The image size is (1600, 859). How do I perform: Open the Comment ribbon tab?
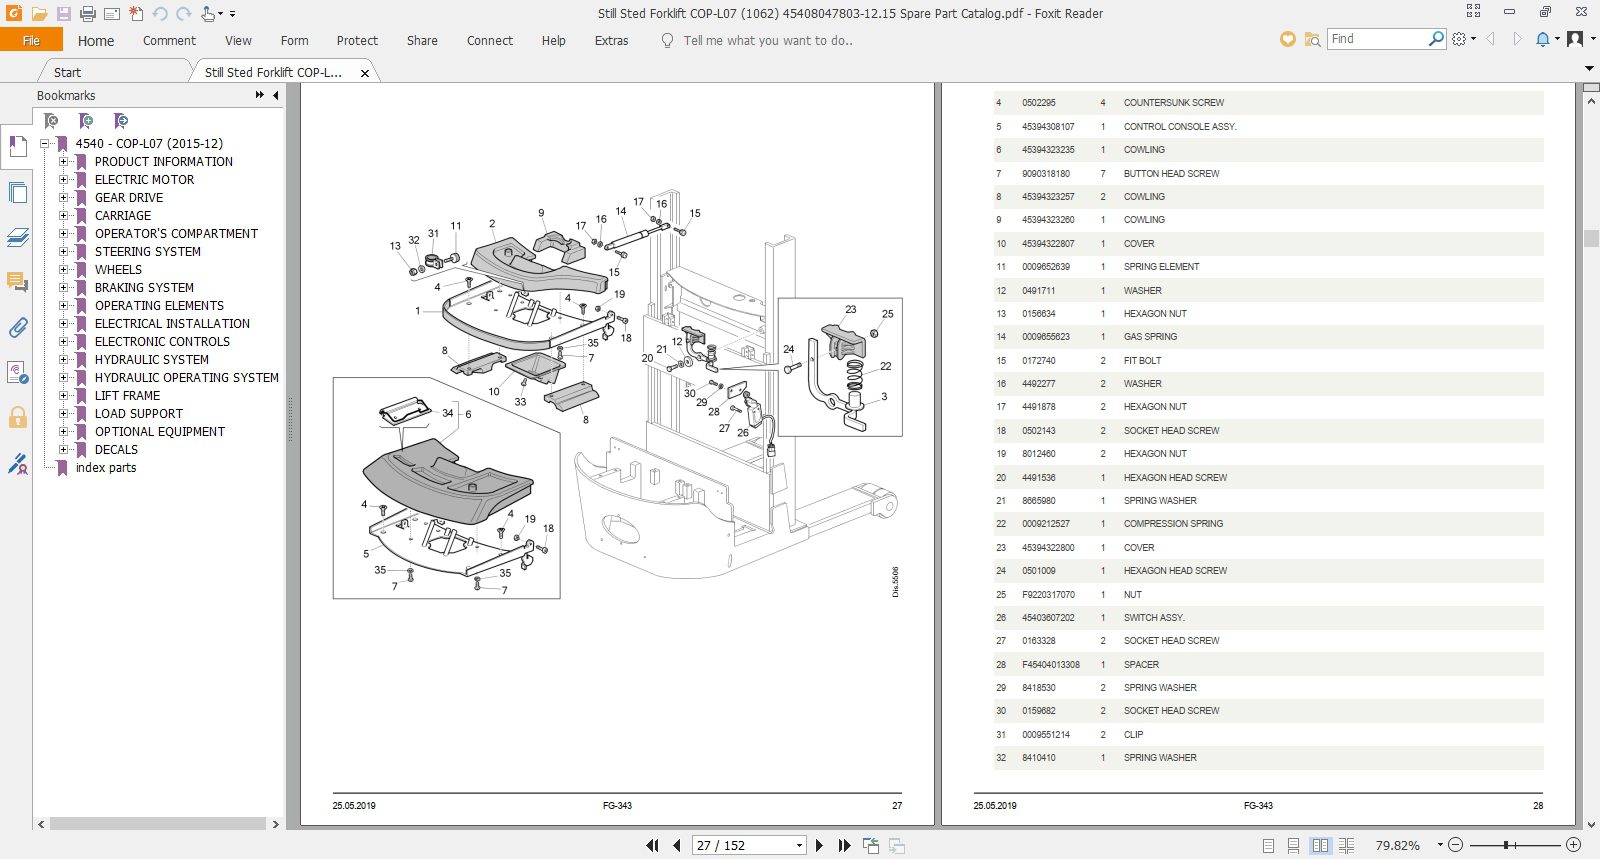[x=169, y=41]
